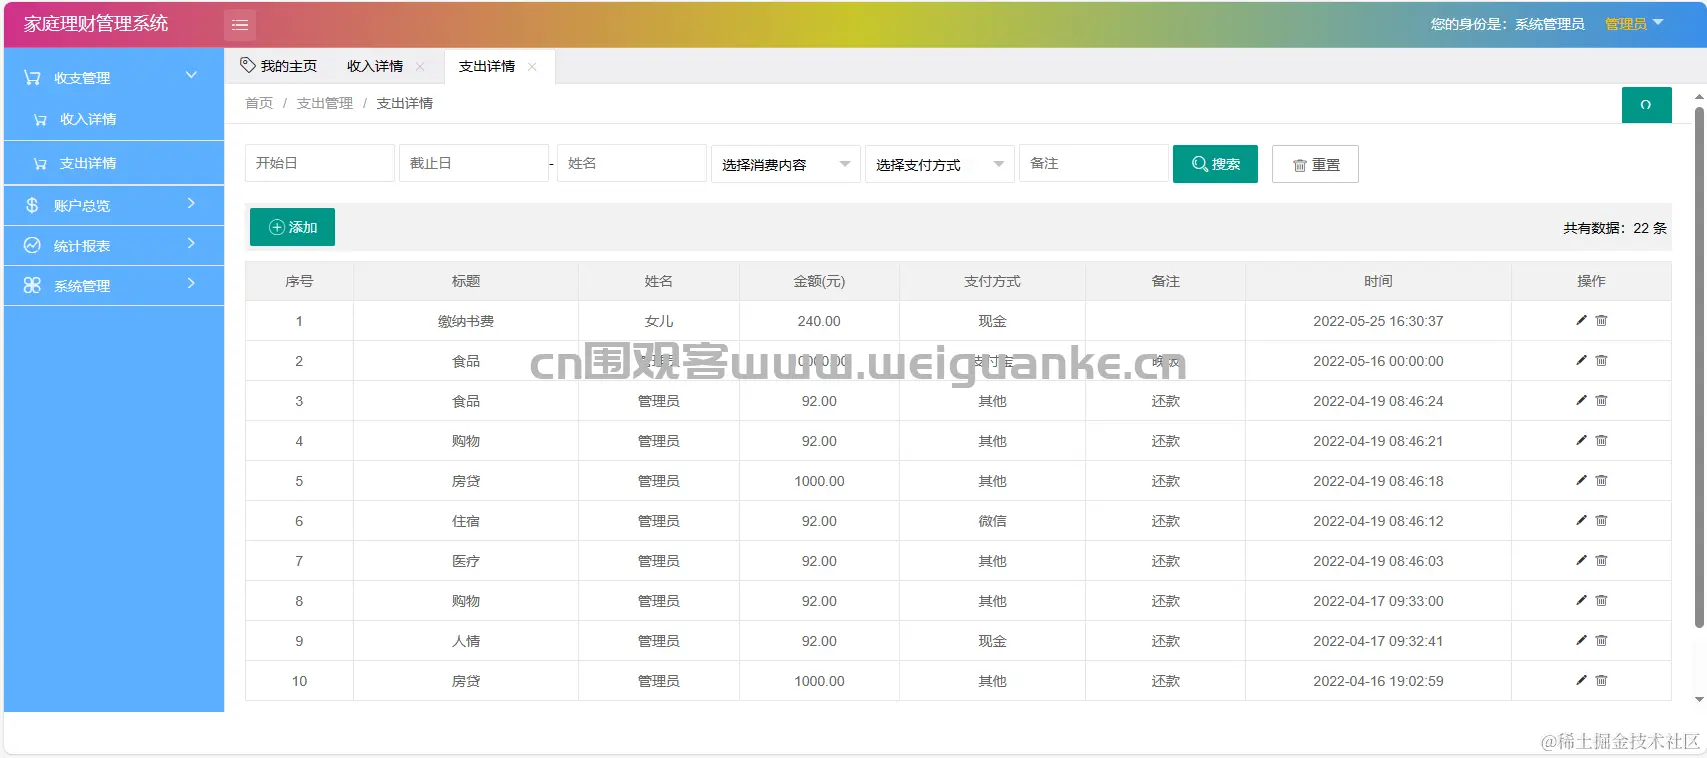The width and height of the screenshot is (1707, 758).
Task: Click pencil edit icon for row 2
Action: coord(1581,360)
